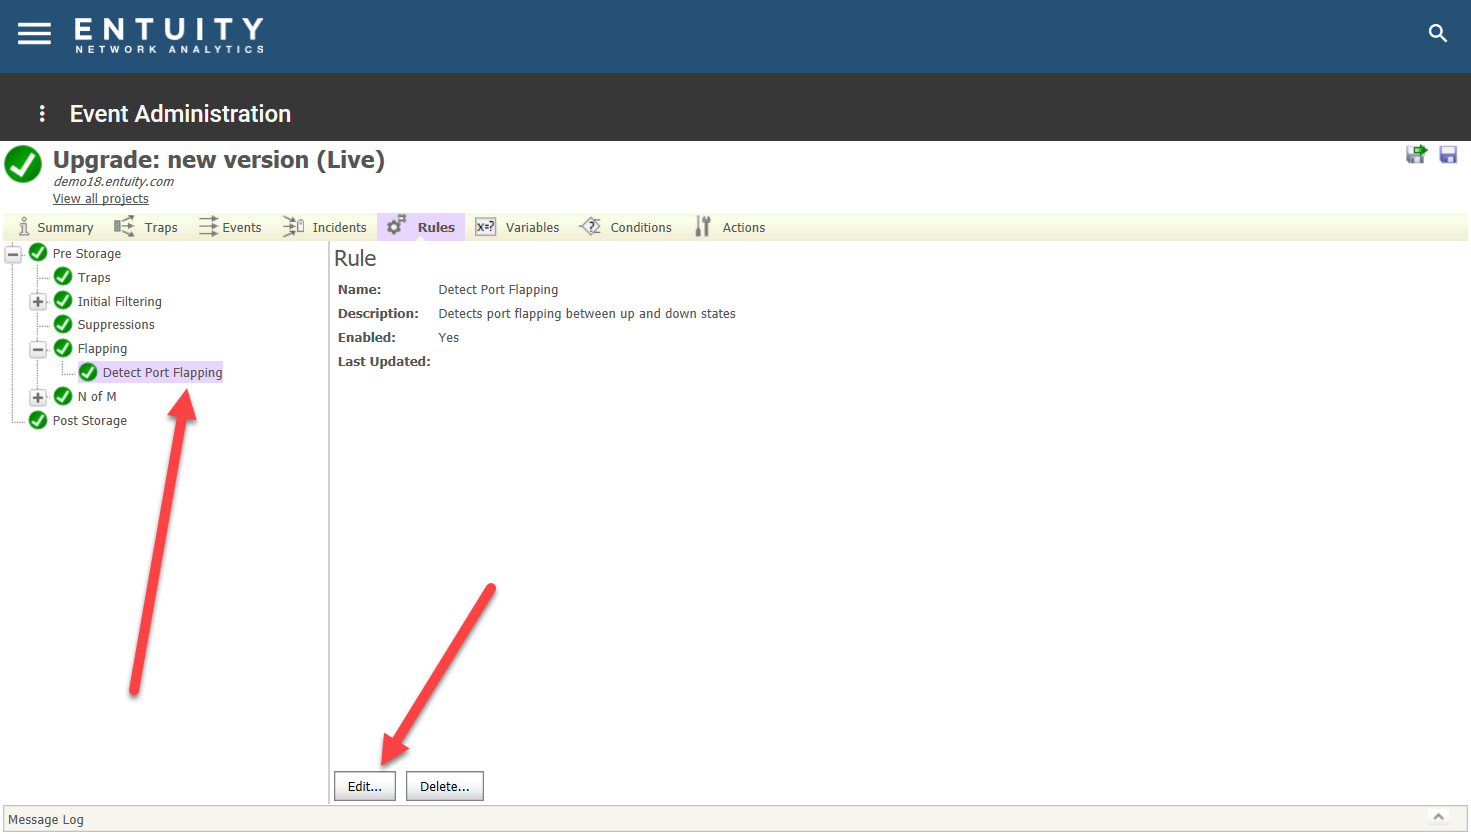This screenshot has width=1471, height=834.
Task: Click the Initial Filtering green check icon
Action: pyautogui.click(x=63, y=301)
